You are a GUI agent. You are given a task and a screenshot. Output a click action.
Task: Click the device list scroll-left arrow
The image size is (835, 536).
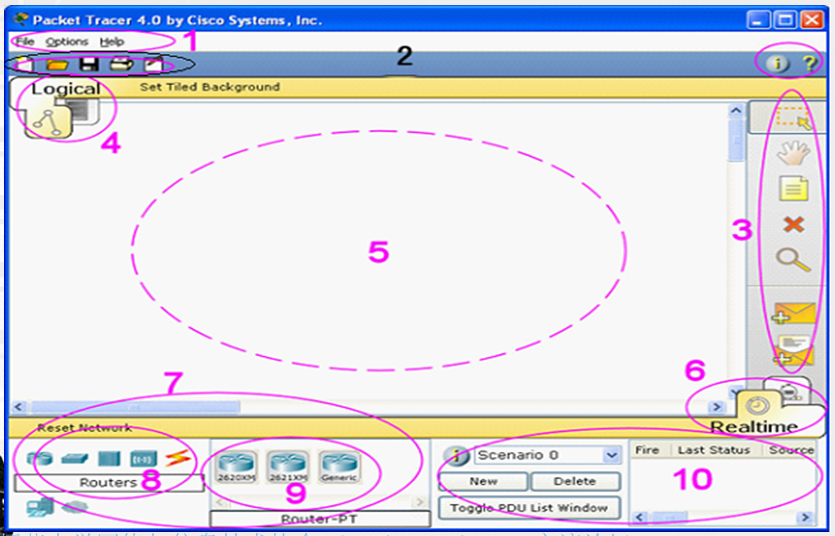pos(221,501)
